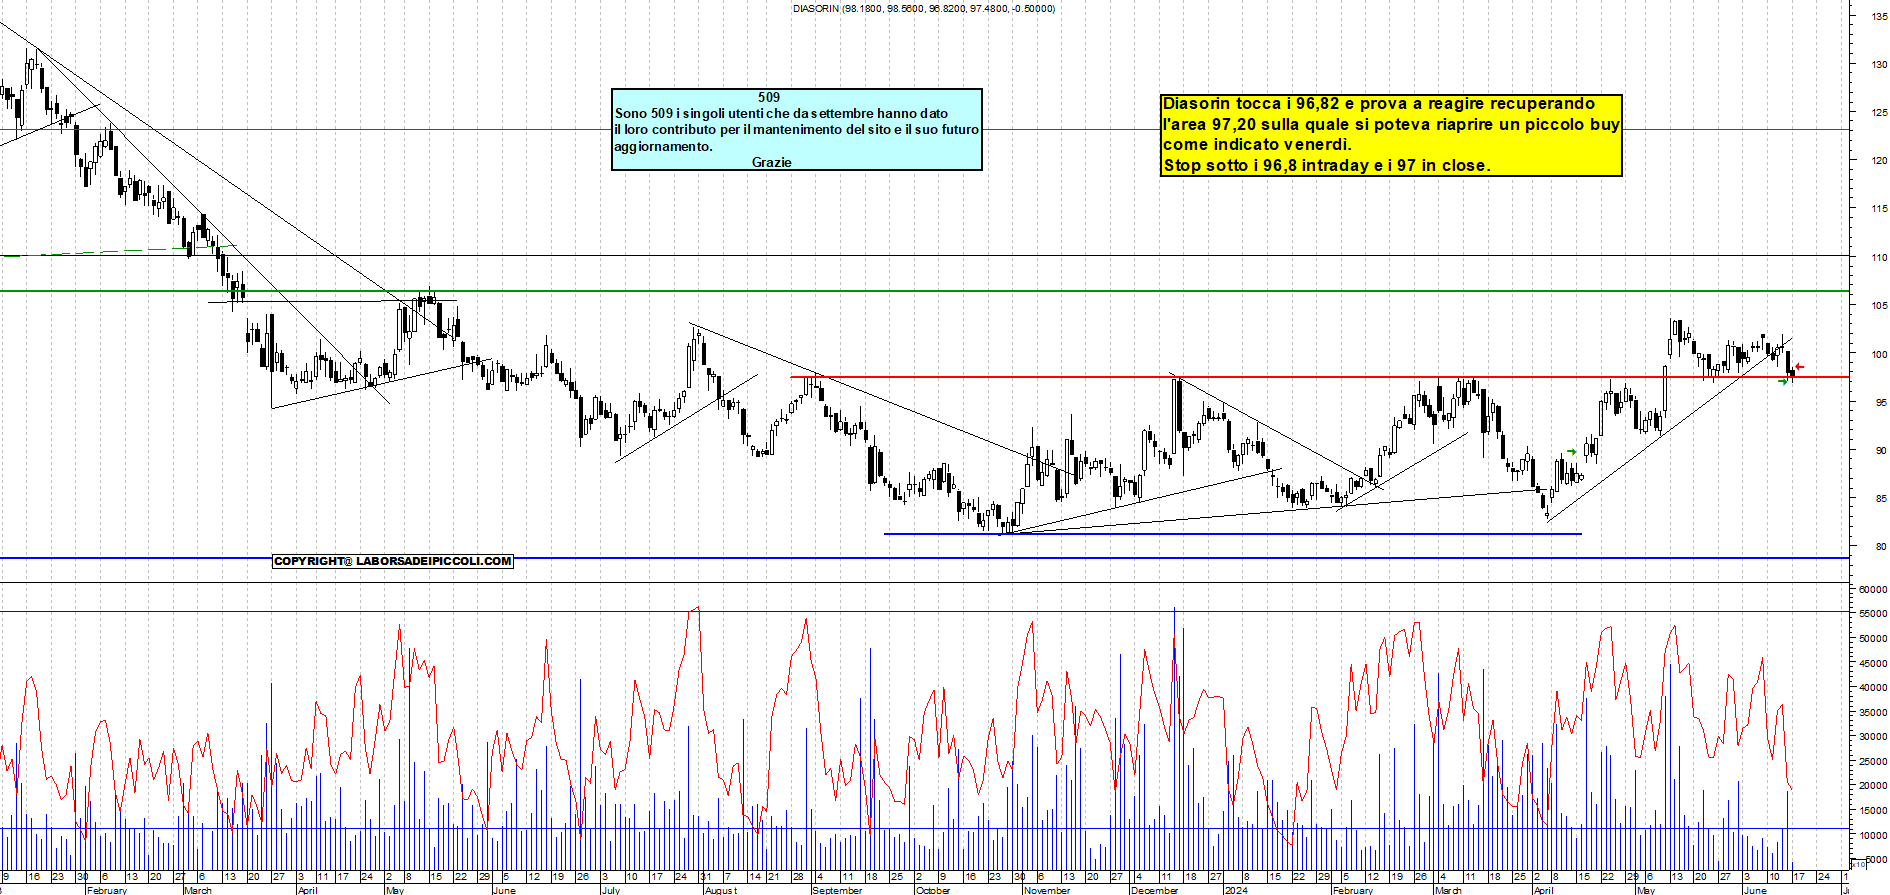Click price axis label 115
1890x895 pixels.
pyautogui.click(x=1879, y=209)
